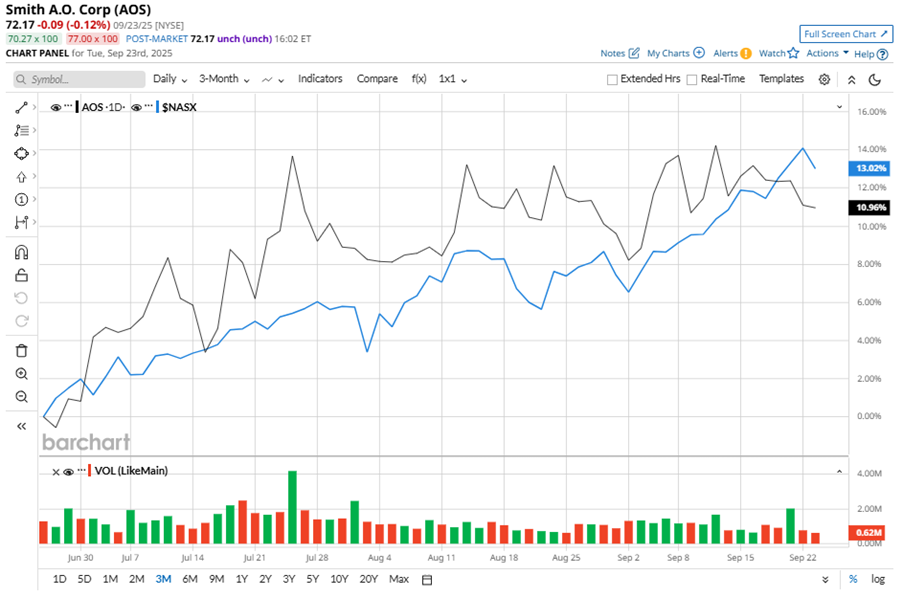Add chart with My Charts plus icon
903x597 pixels.
(x=699, y=52)
